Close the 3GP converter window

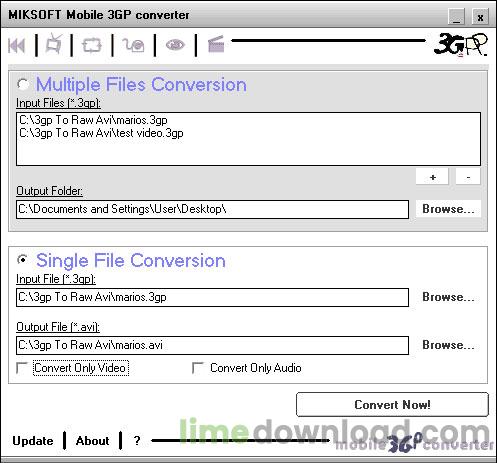pyautogui.click(x=480, y=17)
